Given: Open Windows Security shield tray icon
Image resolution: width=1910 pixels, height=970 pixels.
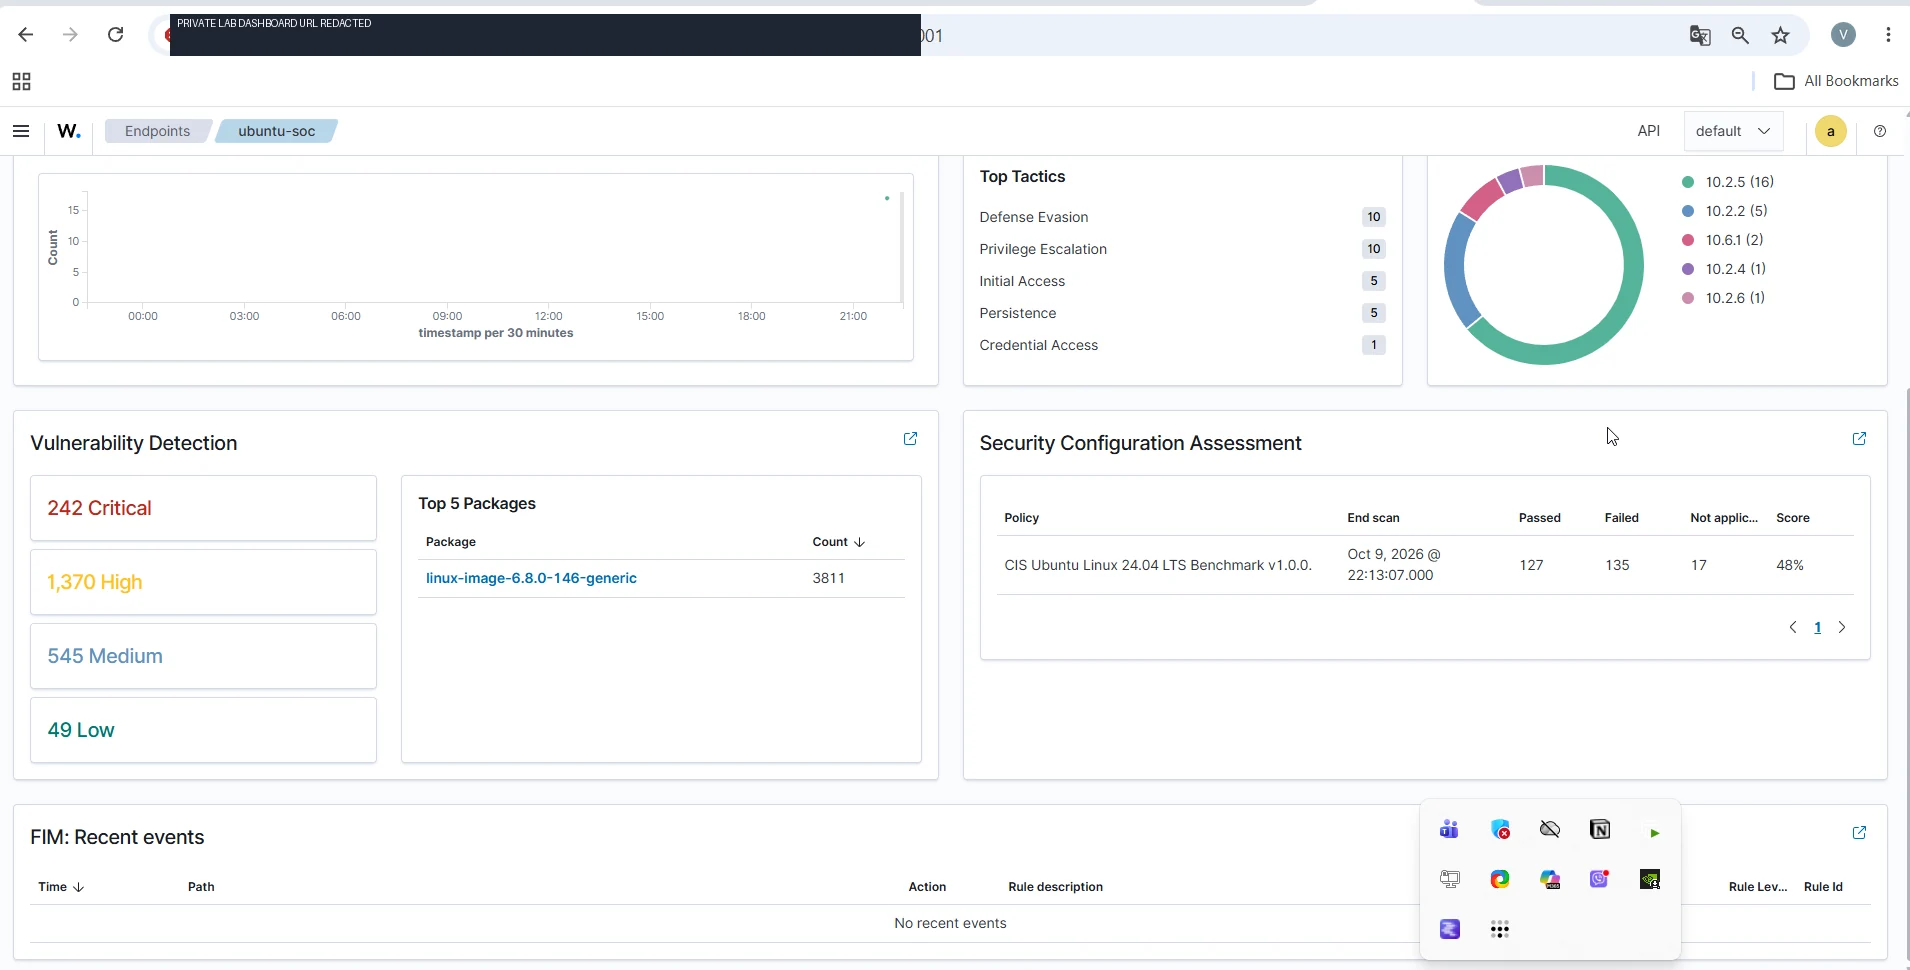Looking at the screenshot, I should click(1500, 829).
